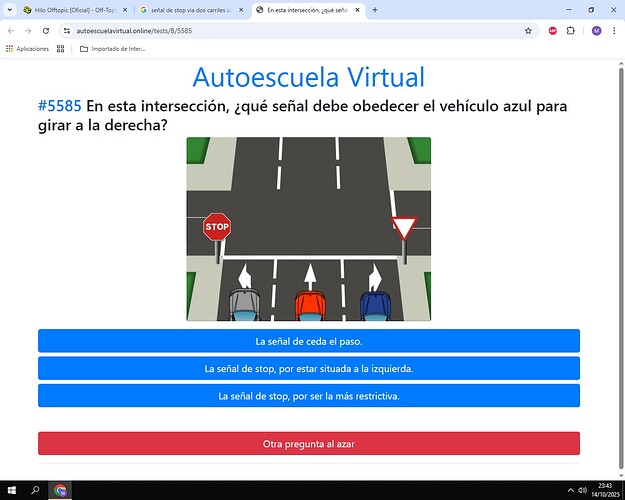This screenshot has width=625, height=500.
Task: Open site information icon in address bar
Action: [67, 31]
